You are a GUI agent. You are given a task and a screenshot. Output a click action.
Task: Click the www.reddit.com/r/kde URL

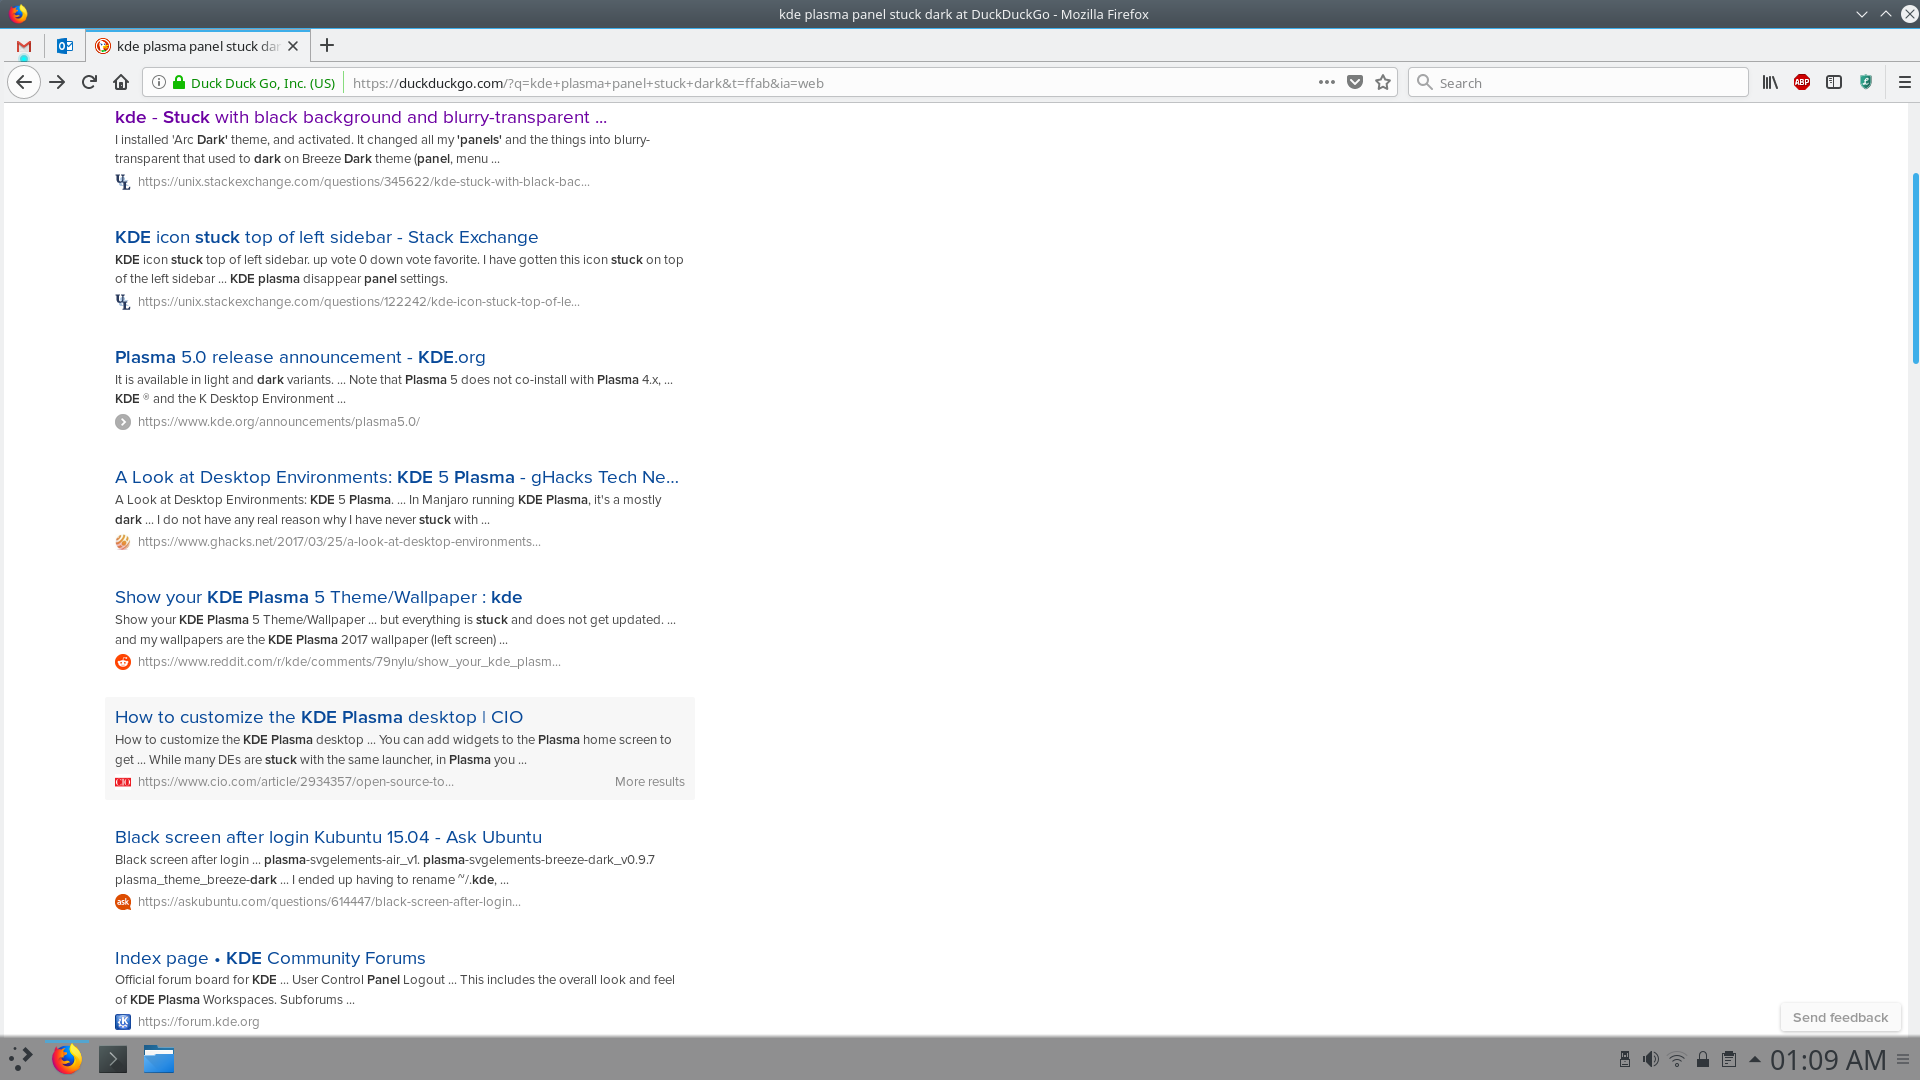tap(349, 662)
